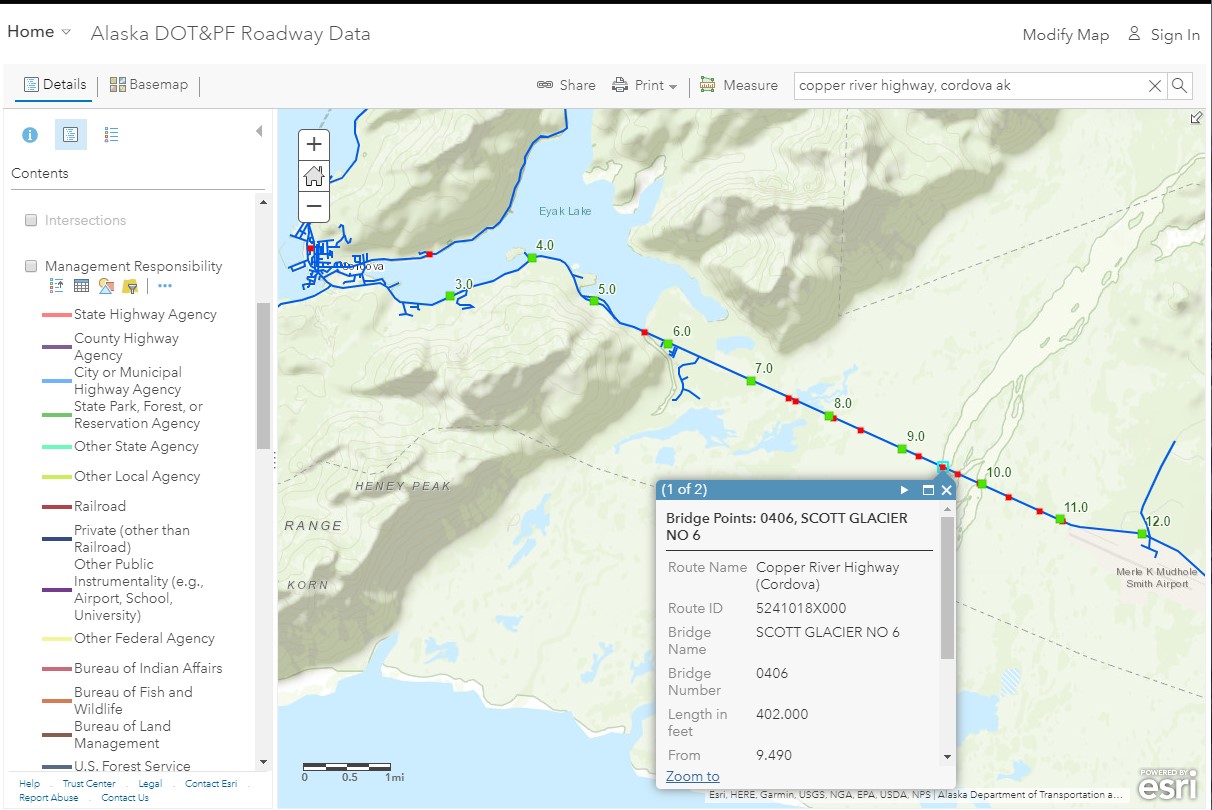Click the About (info) icon in side panel
Screen dimensions: 1212x810
(x=30, y=135)
